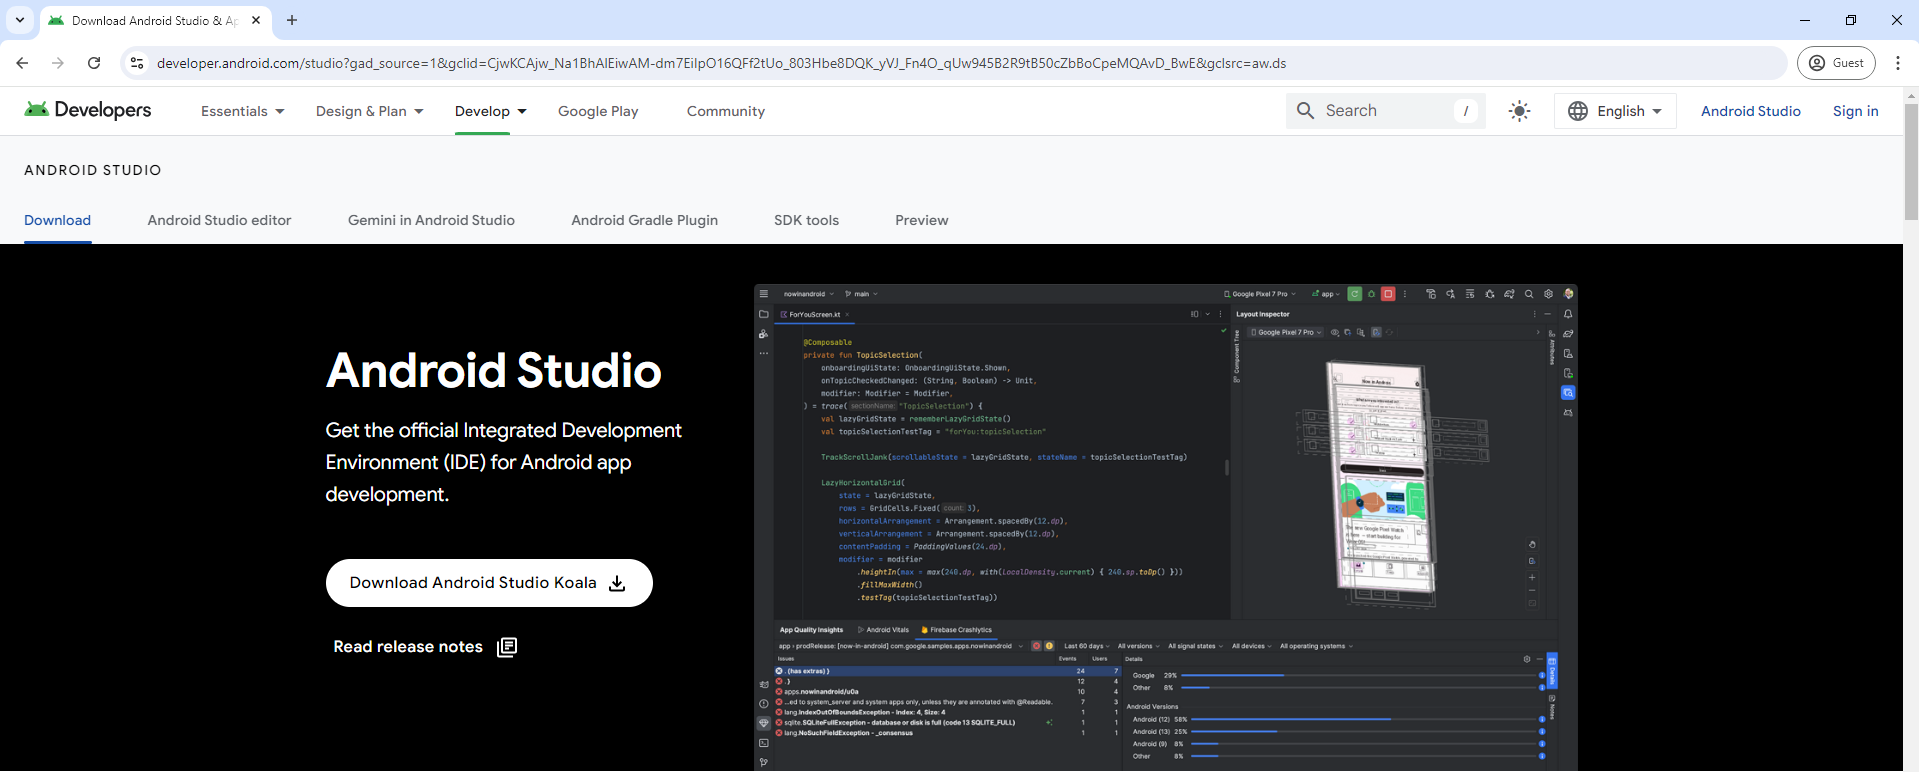Select the SDK tools tab

[x=806, y=220]
